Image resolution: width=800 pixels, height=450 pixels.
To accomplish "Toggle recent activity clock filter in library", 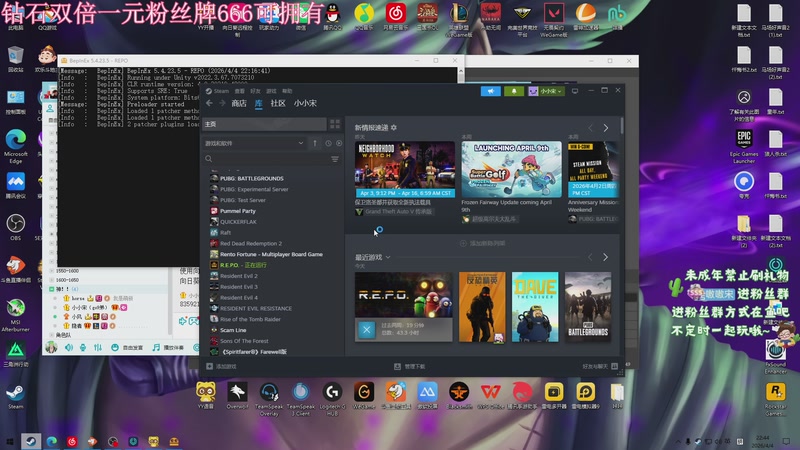I will tap(328, 143).
